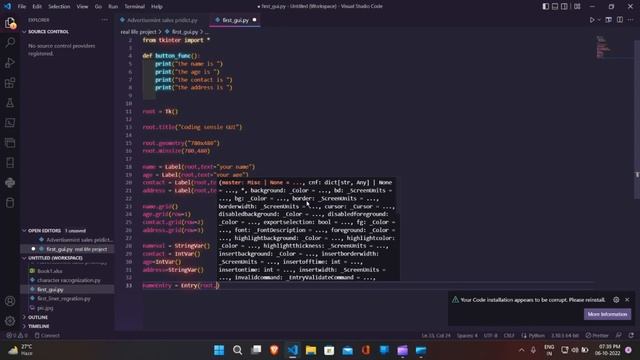
Task: Open Windows taskbar search
Action: pyautogui.click(x=238, y=350)
